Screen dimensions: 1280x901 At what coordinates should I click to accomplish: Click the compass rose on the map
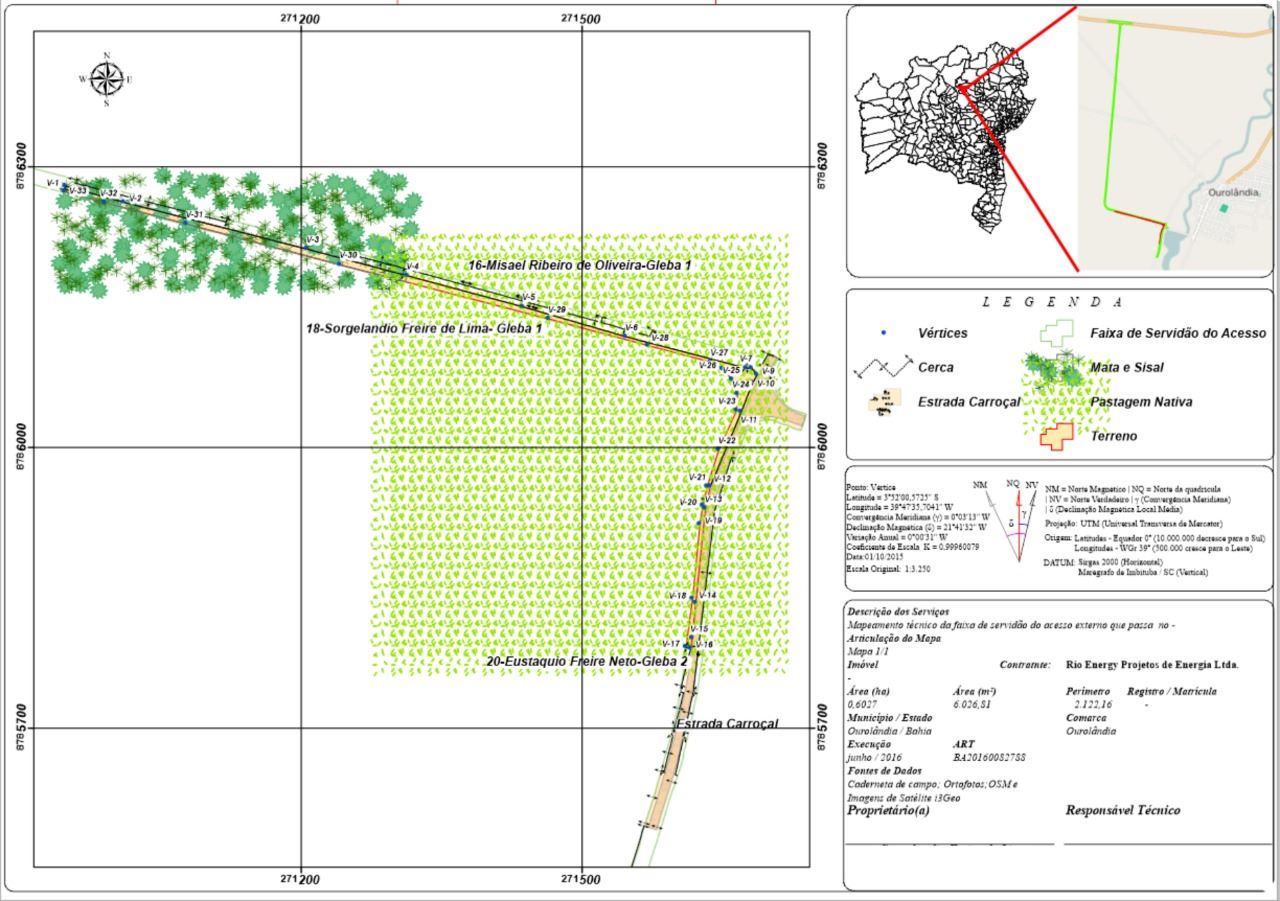tap(106, 79)
